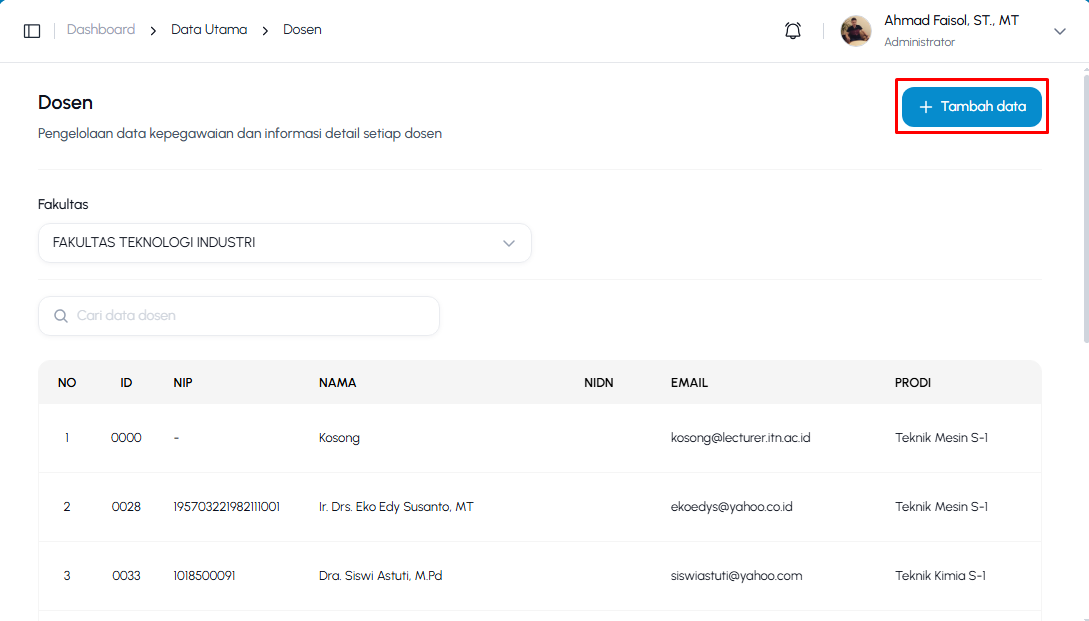Click the ID column header
Screen dimensions: 1089x621
click(x=126, y=383)
